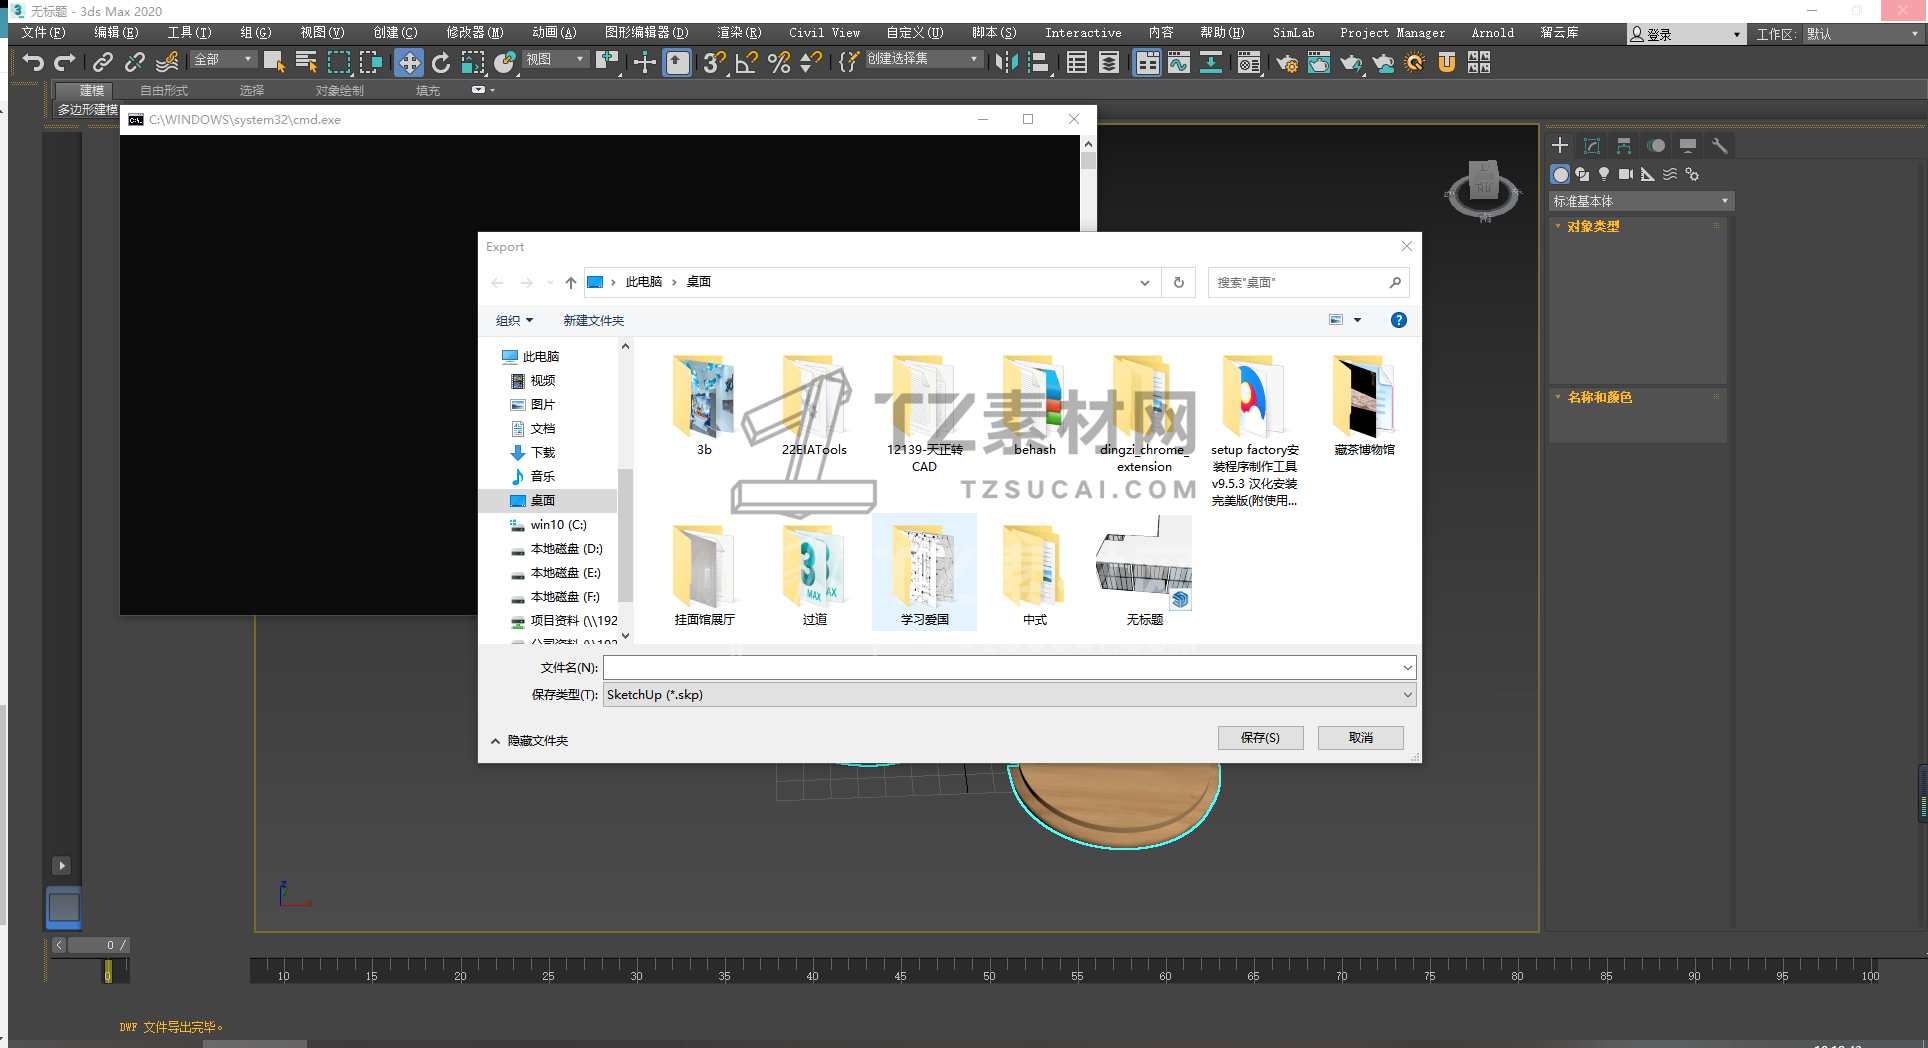Click the Redo arrow in main toolbar
The width and height of the screenshot is (1928, 1048).
[65, 63]
